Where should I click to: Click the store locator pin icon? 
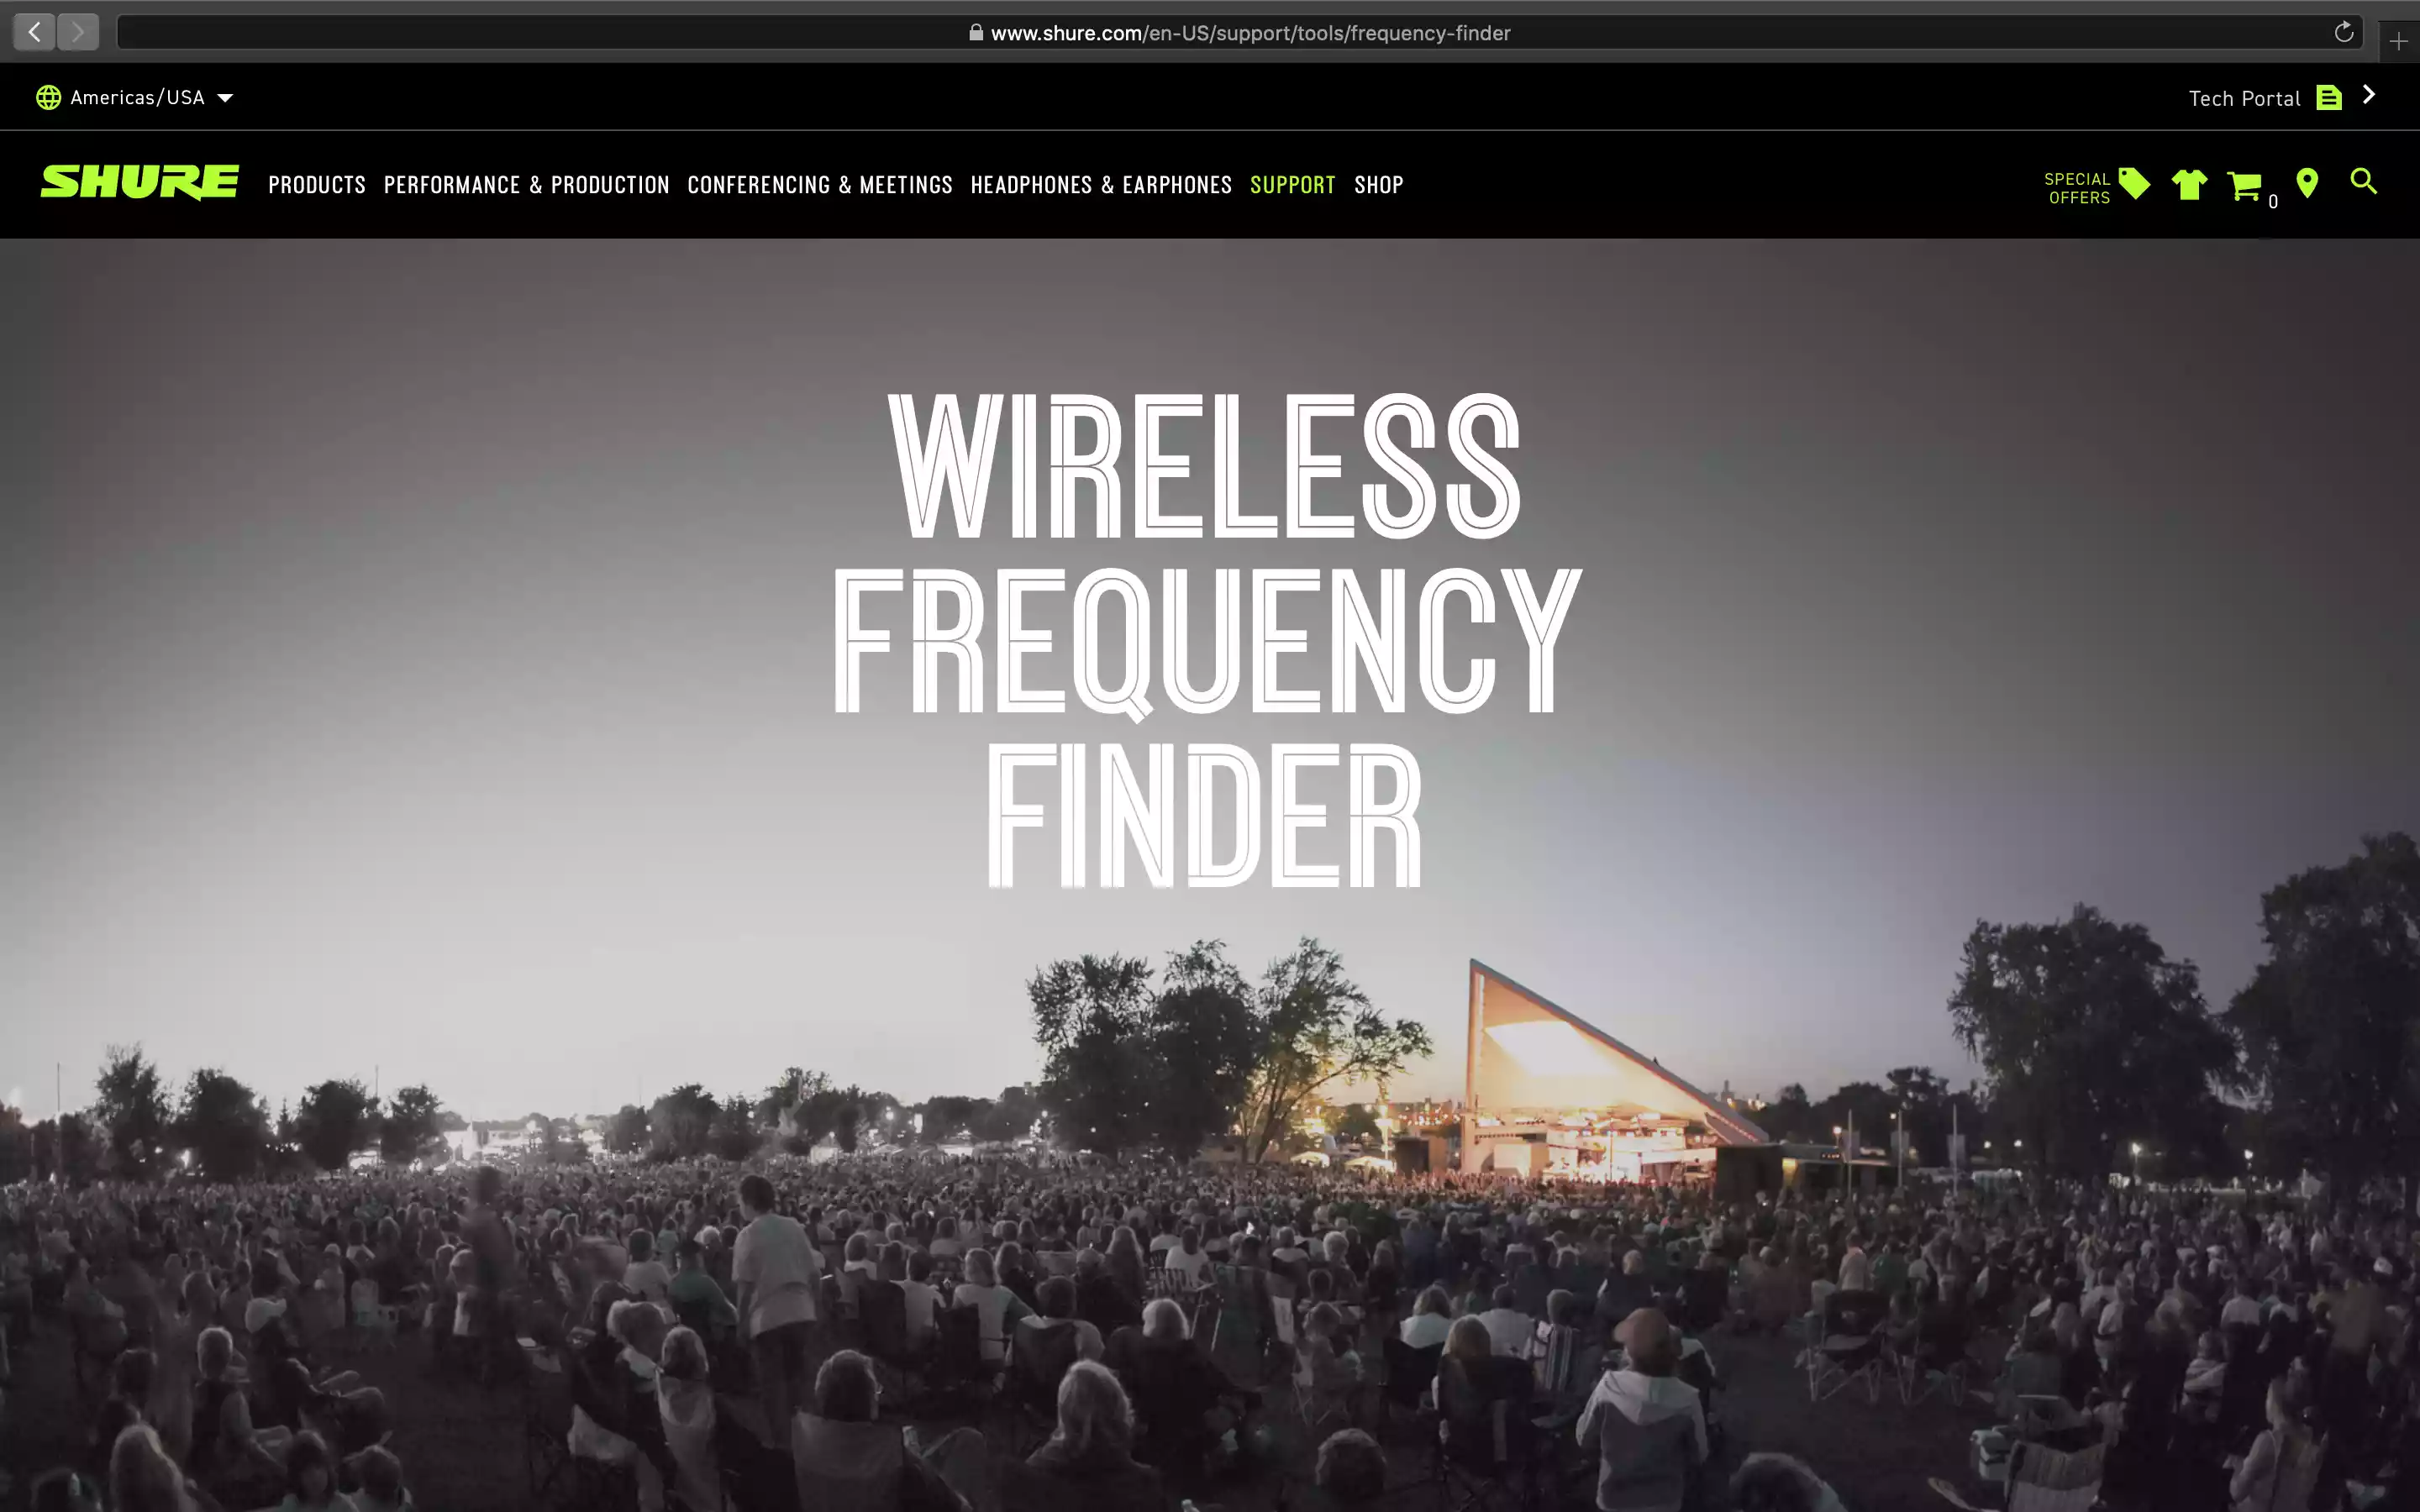[x=2307, y=183]
